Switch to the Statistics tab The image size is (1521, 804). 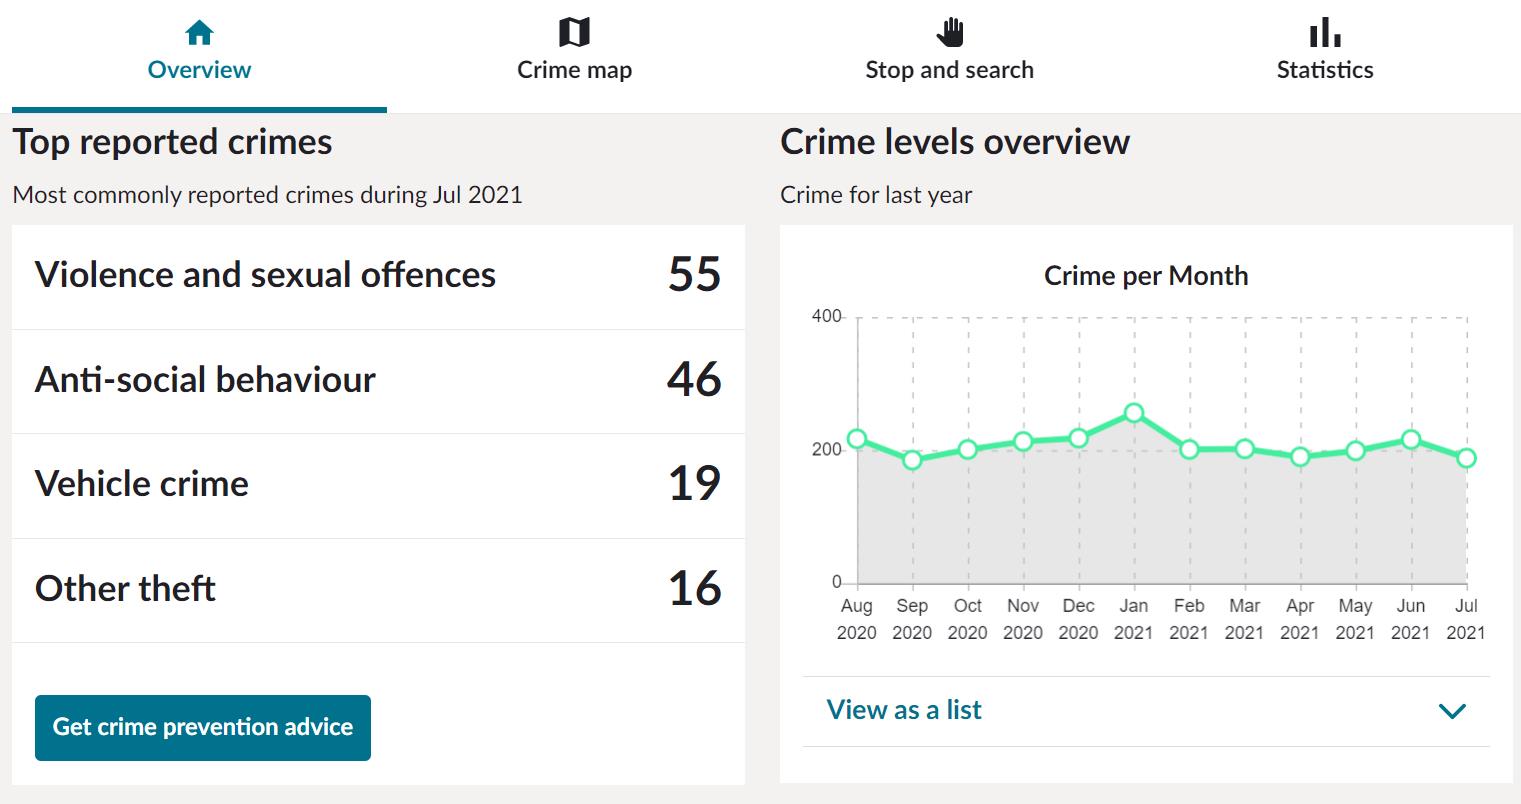[1325, 69]
